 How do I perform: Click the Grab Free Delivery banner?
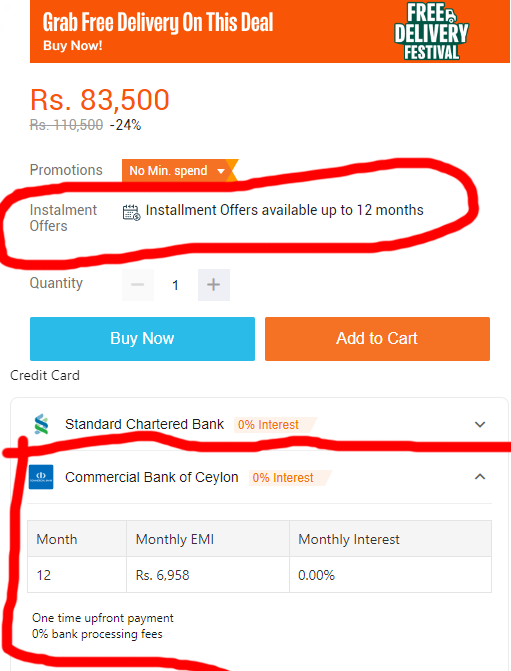(x=270, y=31)
